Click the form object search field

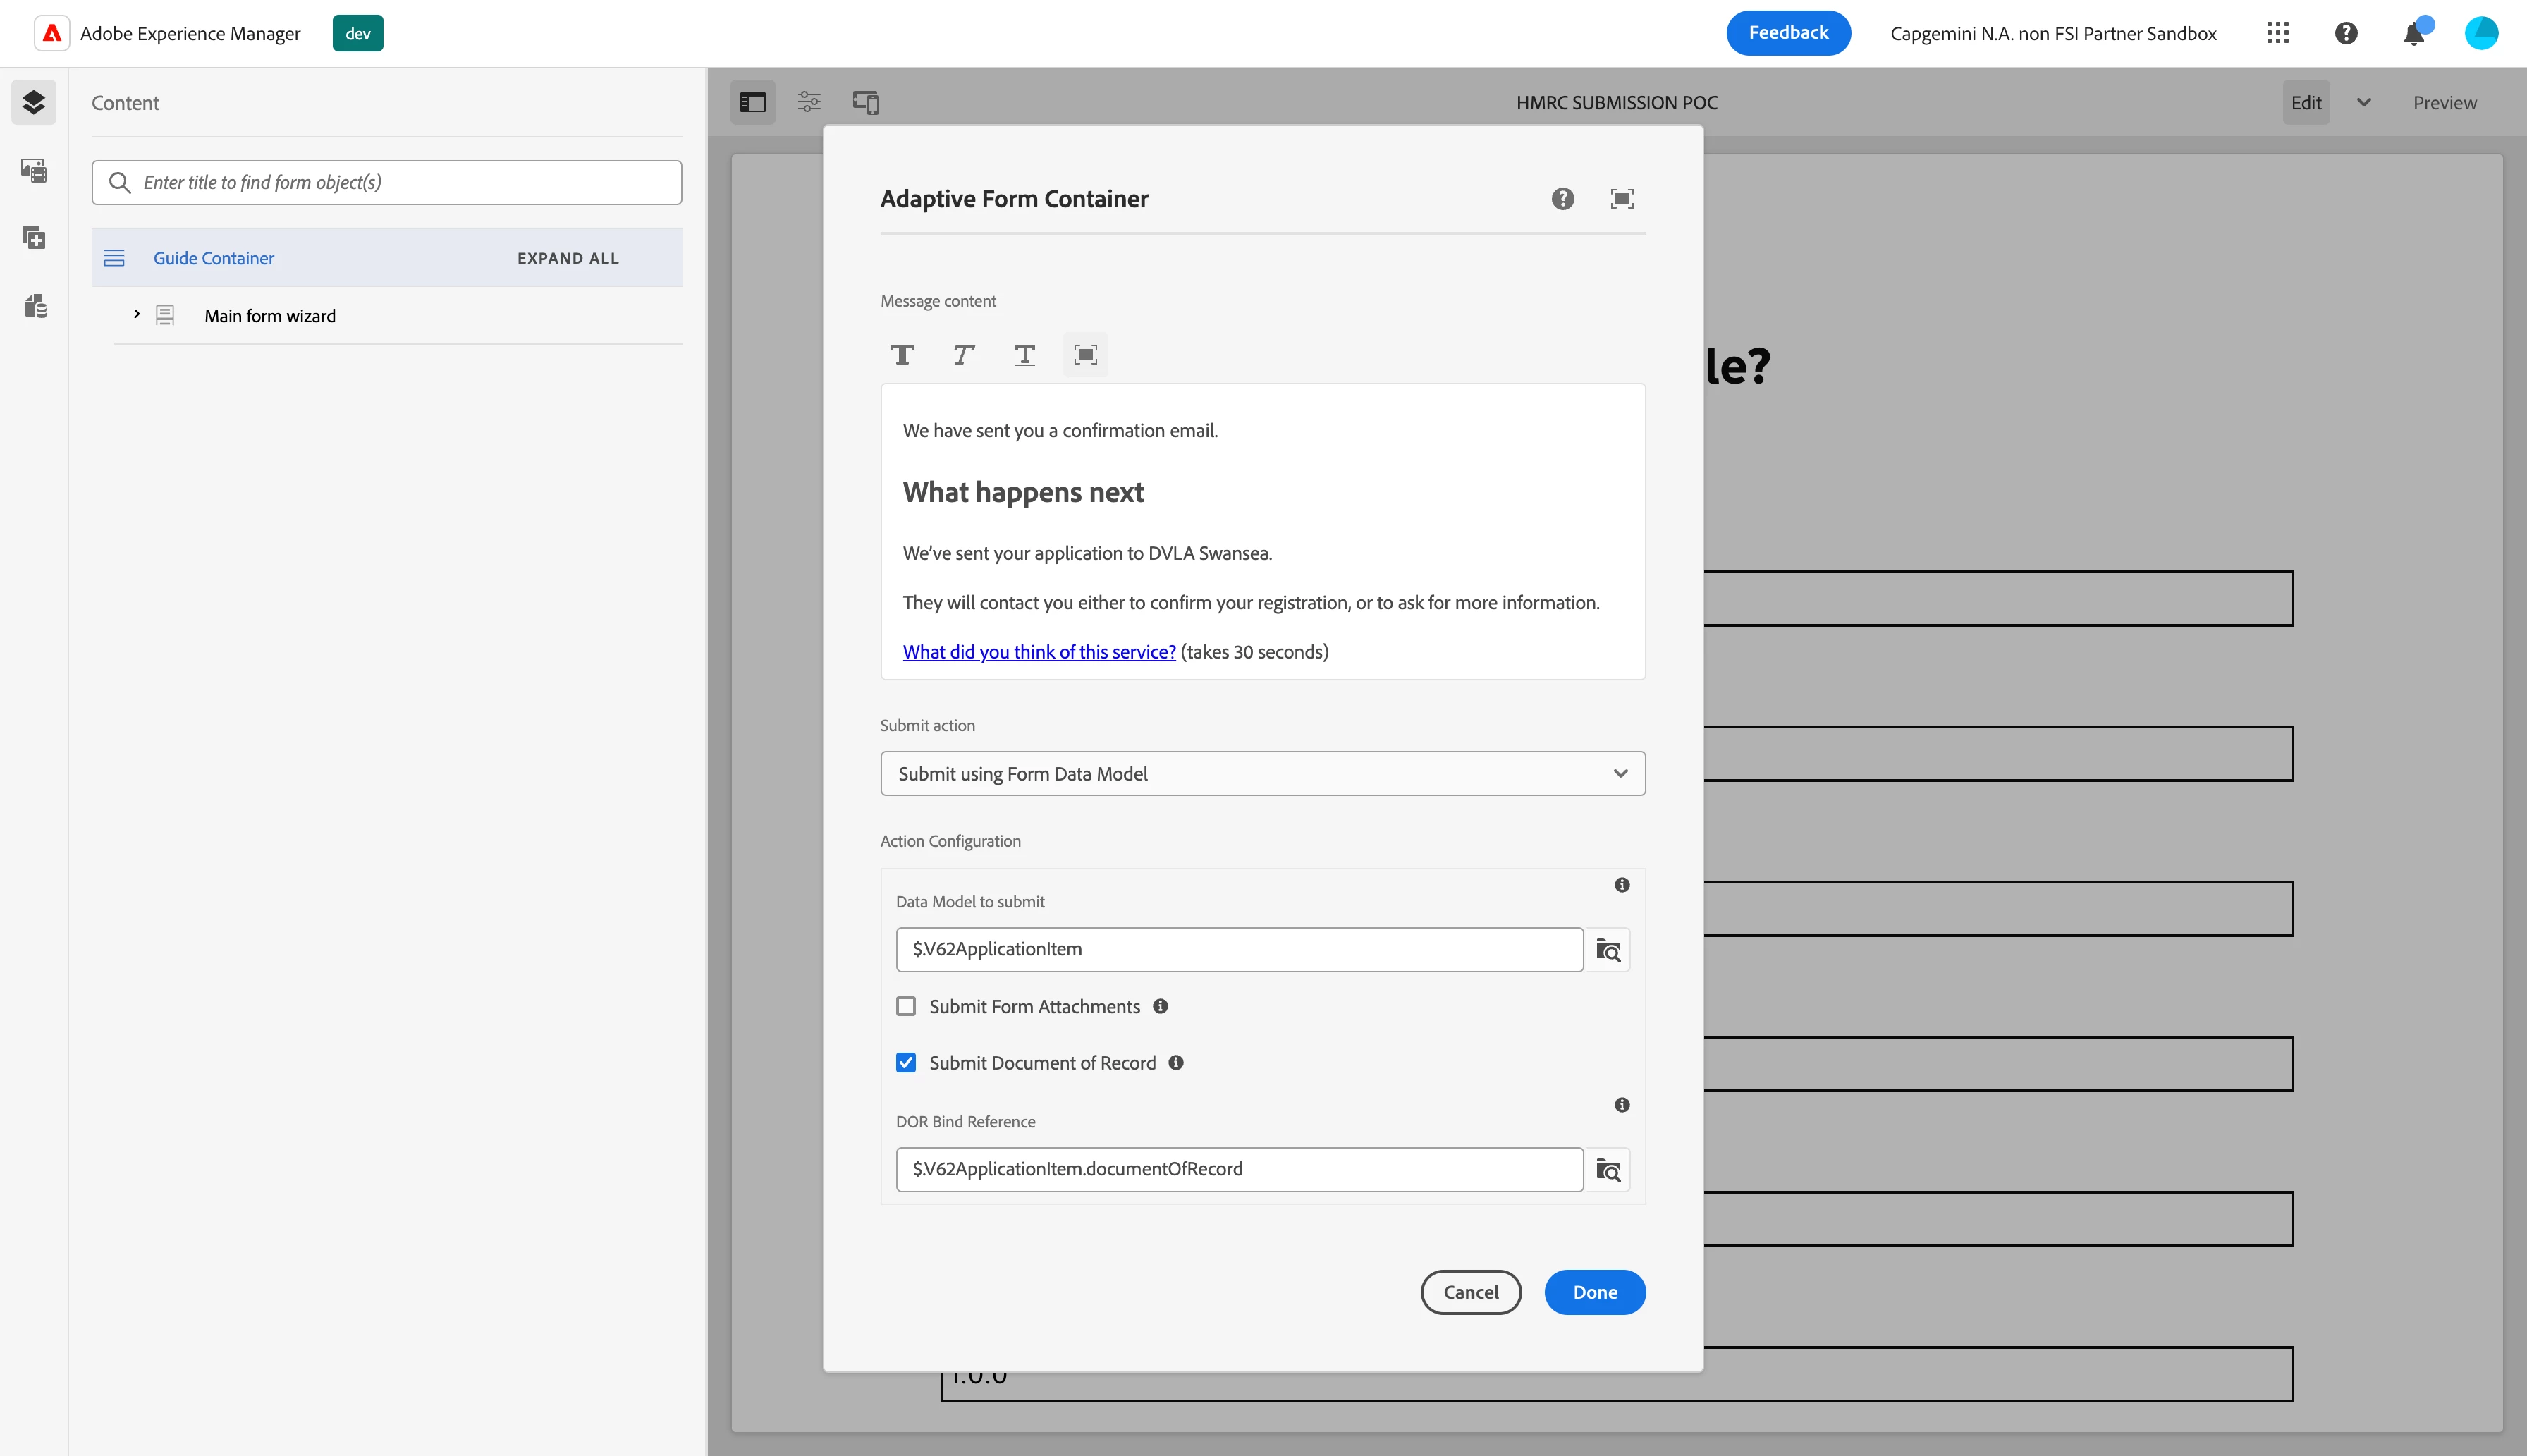tap(400, 183)
